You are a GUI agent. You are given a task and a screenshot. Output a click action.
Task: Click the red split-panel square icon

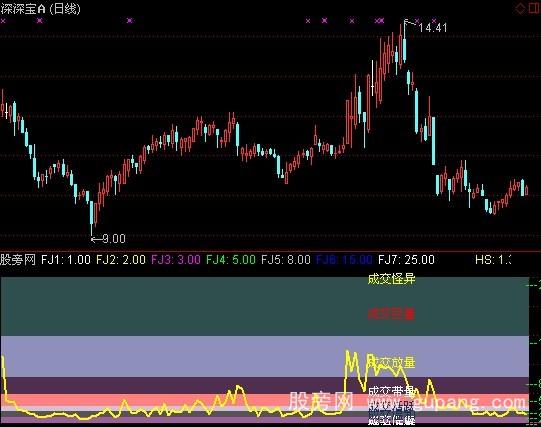tap(534, 8)
